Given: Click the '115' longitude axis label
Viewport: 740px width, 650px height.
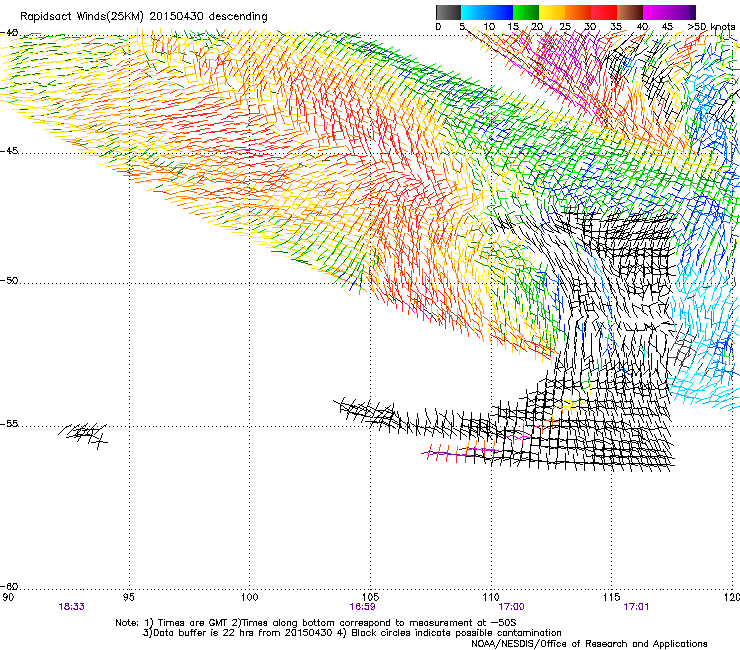Looking at the screenshot, I should (x=612, y=598).
